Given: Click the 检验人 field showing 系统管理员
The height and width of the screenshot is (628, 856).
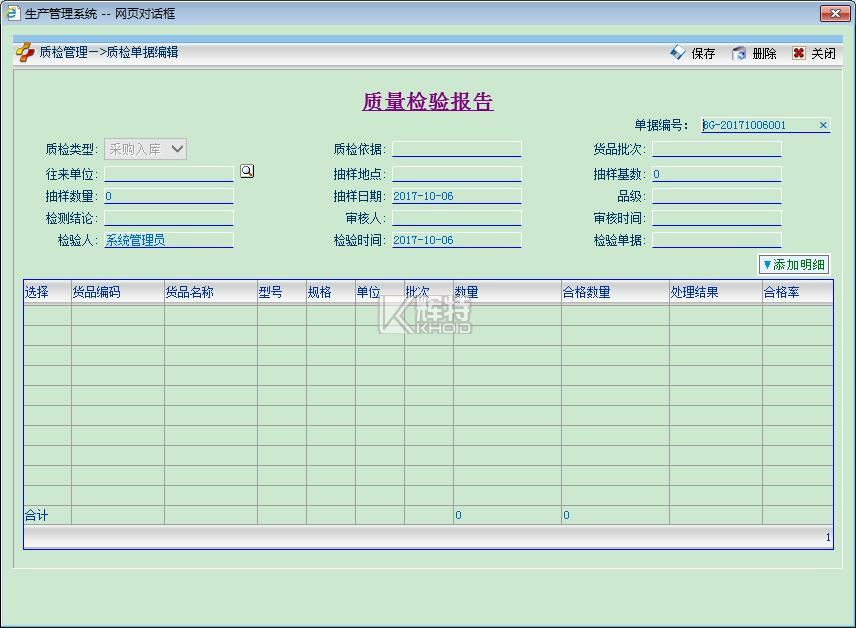Looking at the screenshot, I should pos(168,240).
